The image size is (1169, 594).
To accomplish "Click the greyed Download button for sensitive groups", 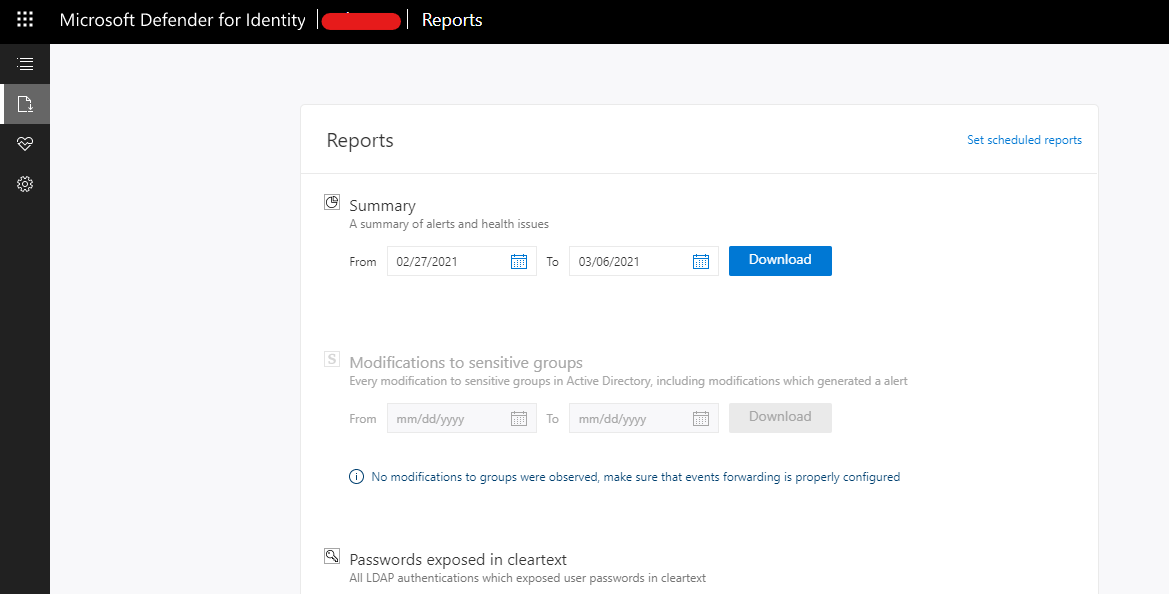I will pos(780,417).
